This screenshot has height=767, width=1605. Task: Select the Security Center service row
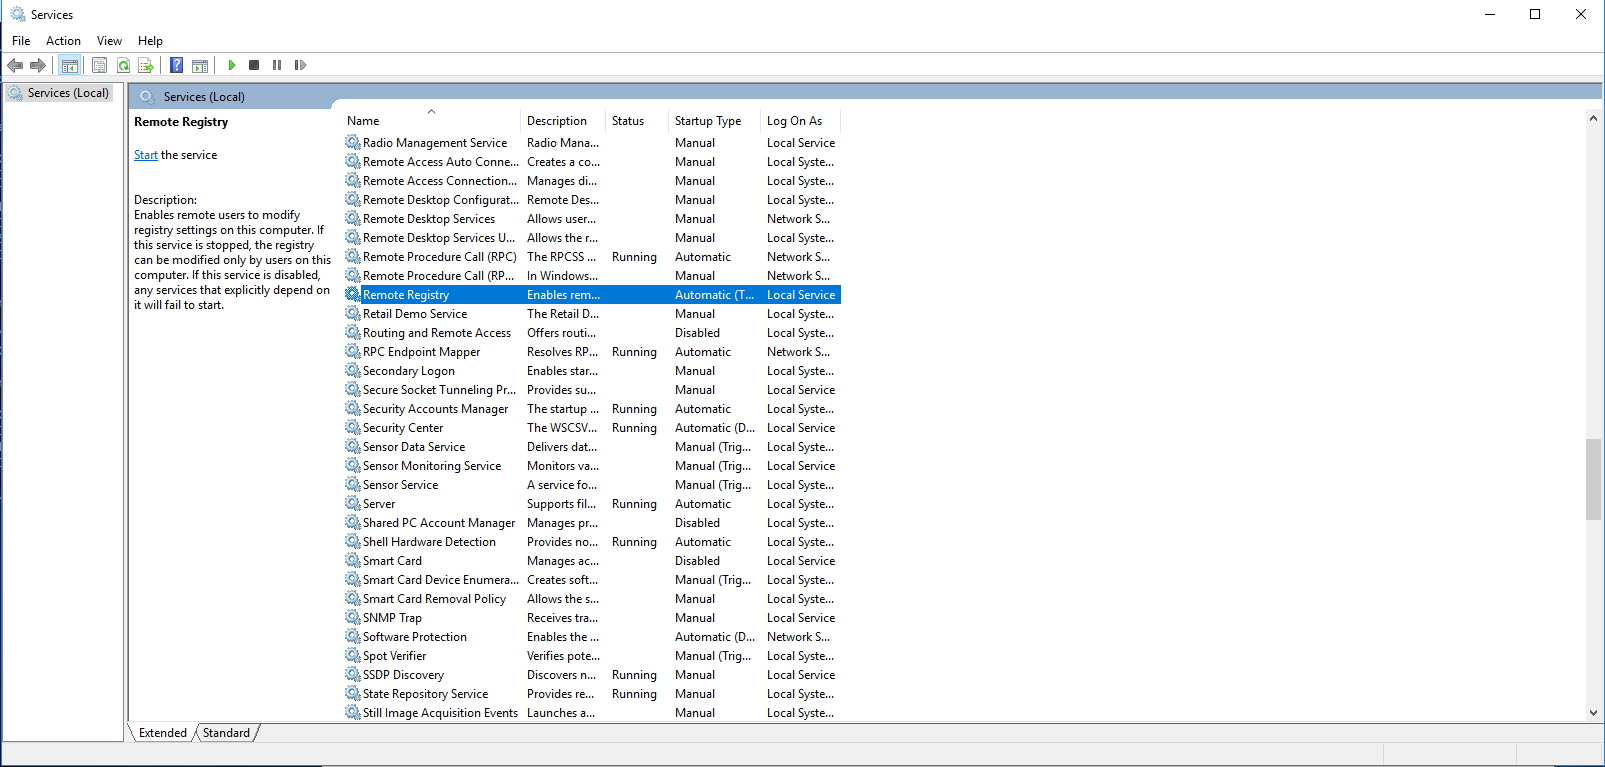click(403, 428)
